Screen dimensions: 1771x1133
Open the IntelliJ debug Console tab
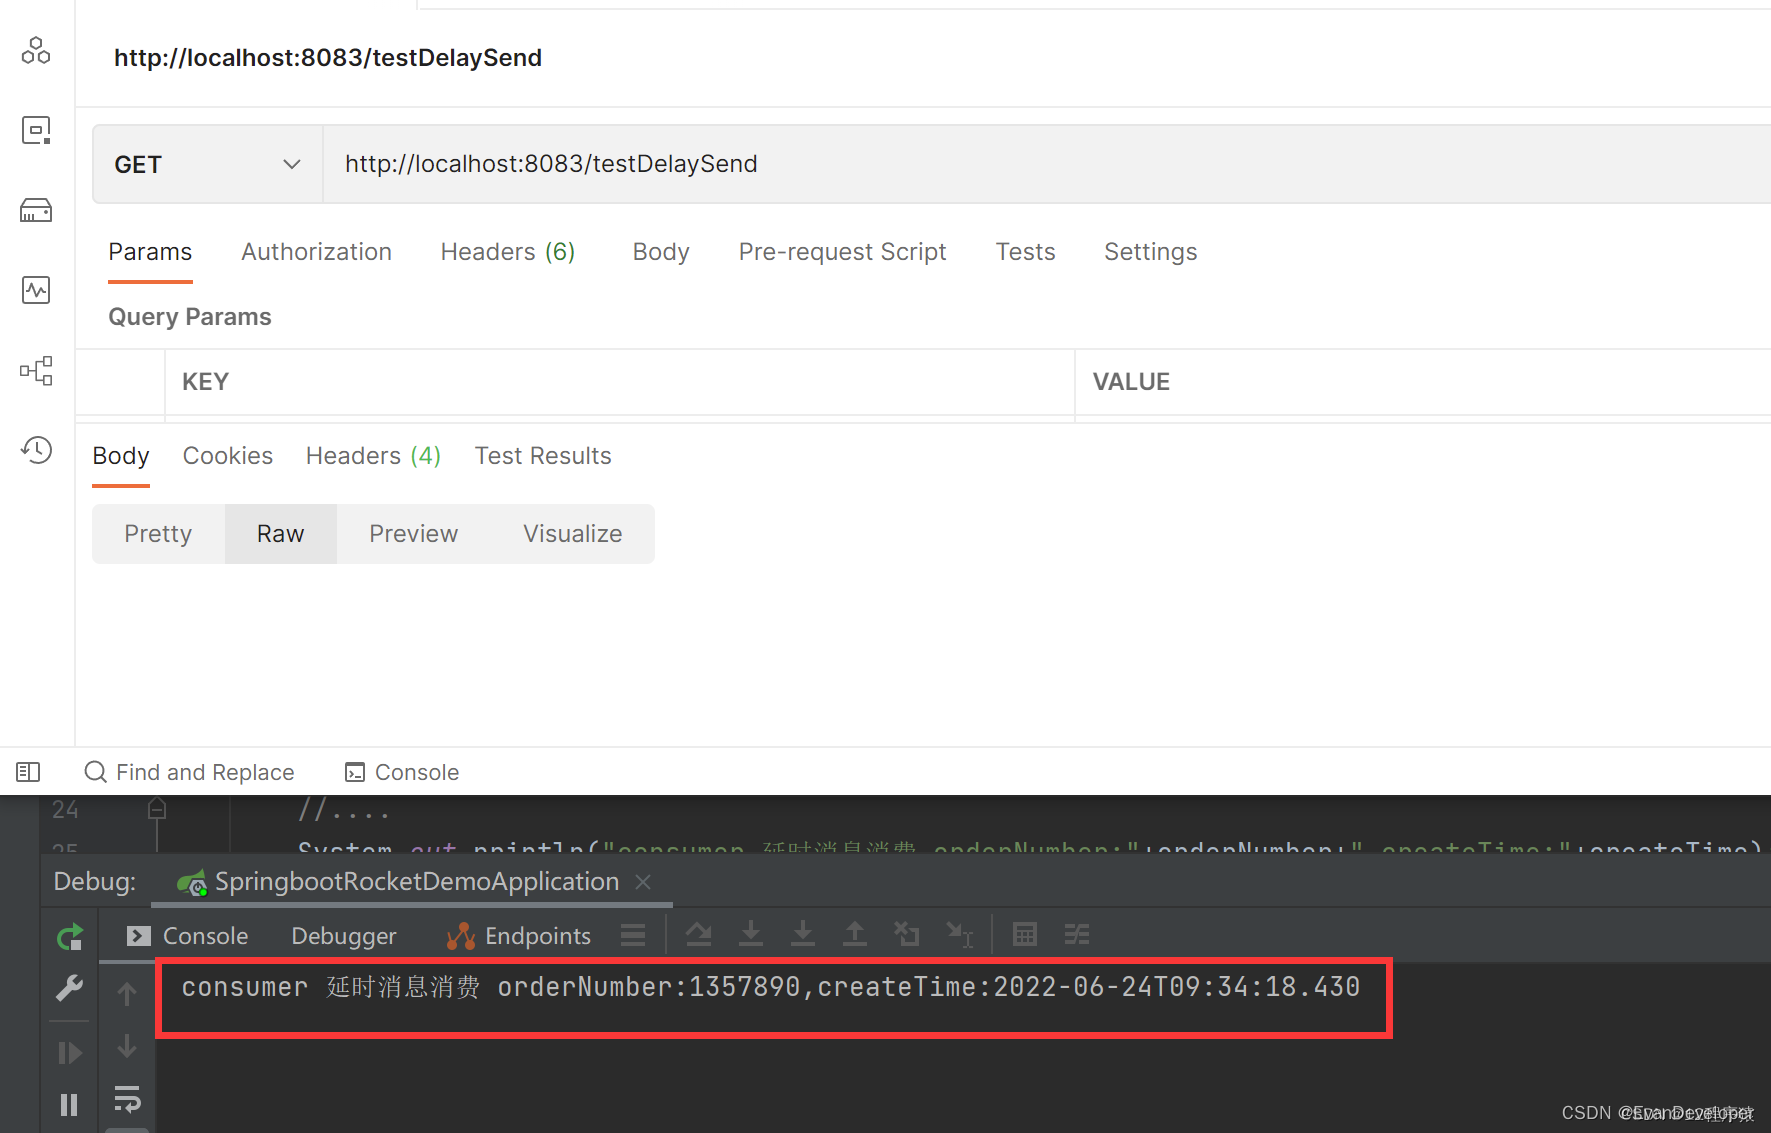(x=188, y=936)
